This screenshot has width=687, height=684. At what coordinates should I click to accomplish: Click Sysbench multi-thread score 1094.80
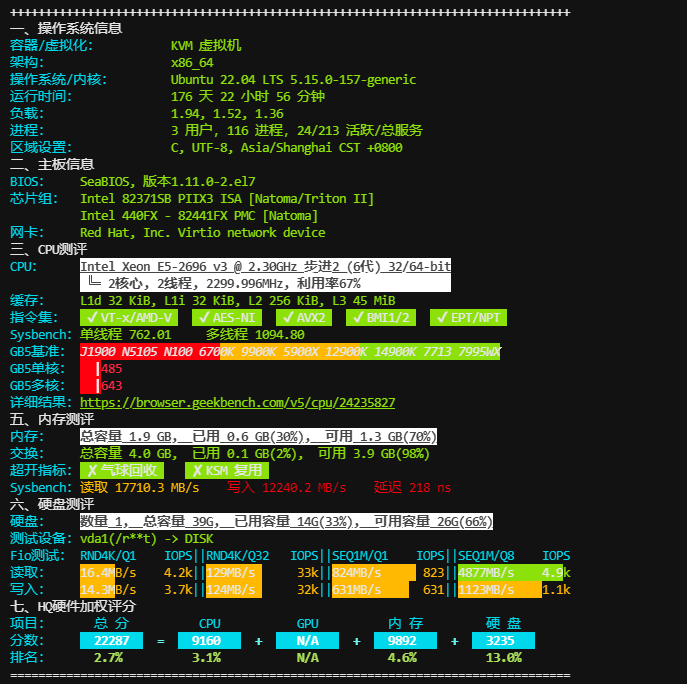point(255,335)
